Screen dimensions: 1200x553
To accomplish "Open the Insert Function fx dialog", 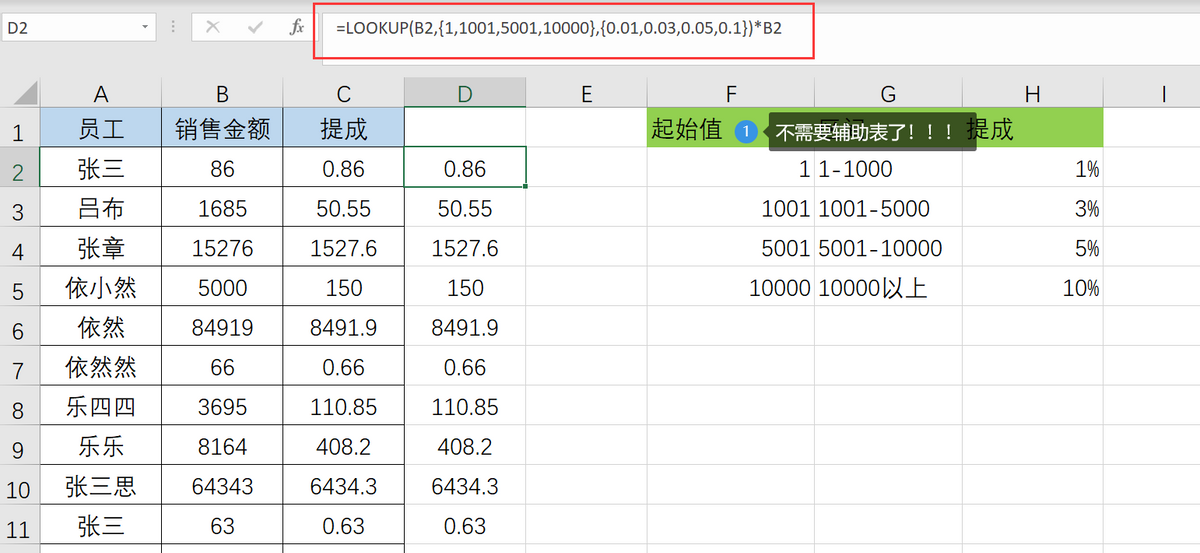I will point(297,27).
